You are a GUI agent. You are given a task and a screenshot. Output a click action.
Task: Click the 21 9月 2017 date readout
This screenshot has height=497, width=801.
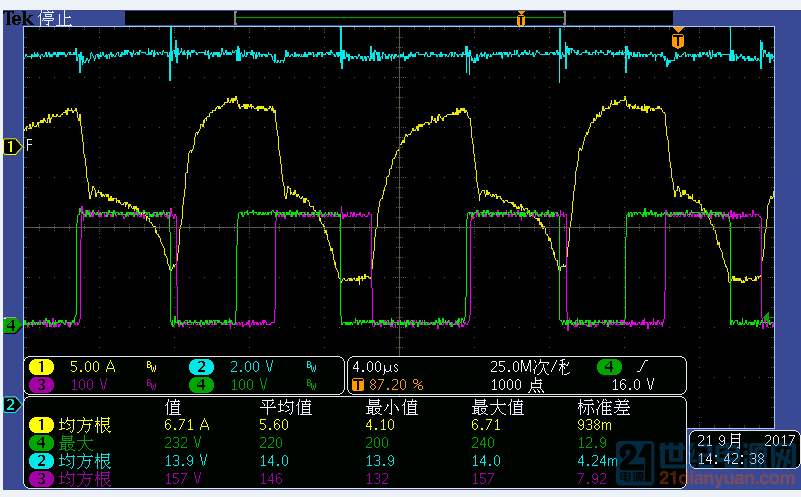coord(746,440)
